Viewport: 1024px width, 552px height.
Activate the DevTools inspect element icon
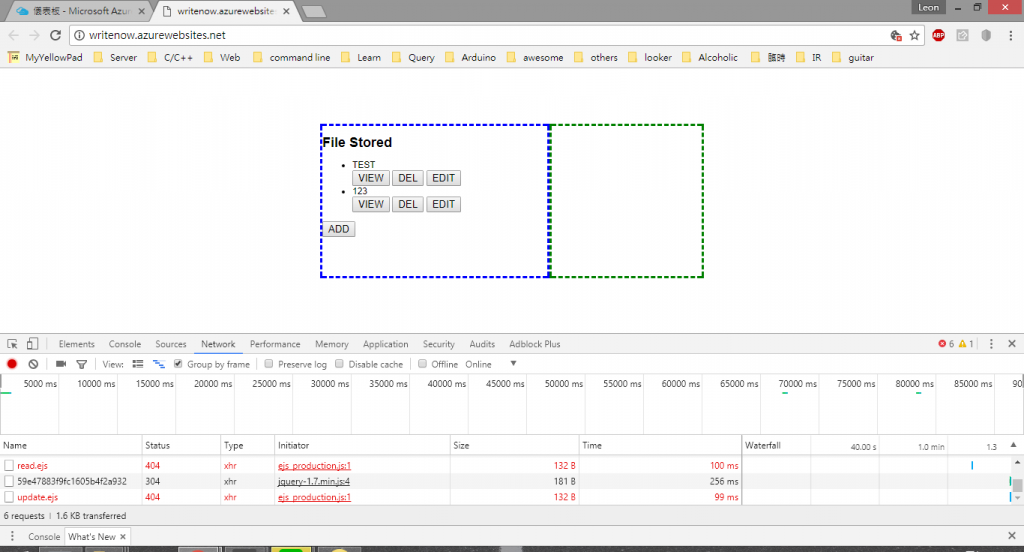[x=12, y=344]
